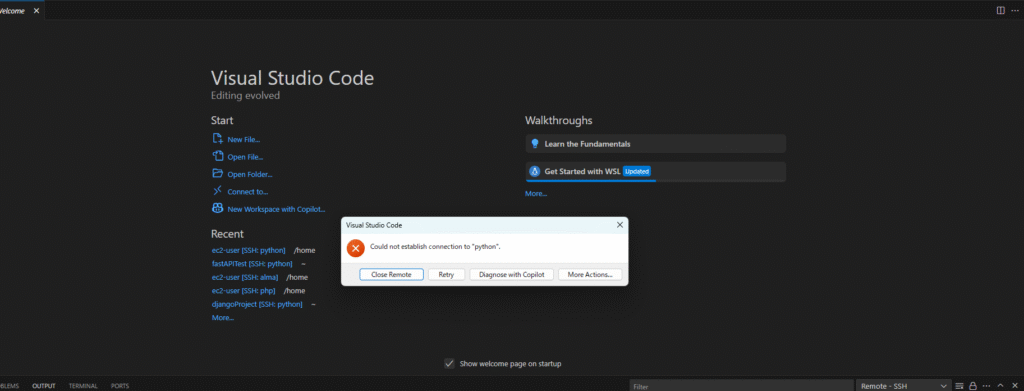Screen dimensions: 1024x391
Task: Open recent djangoProject [SSH: python] link
Action: click(257, 304)
